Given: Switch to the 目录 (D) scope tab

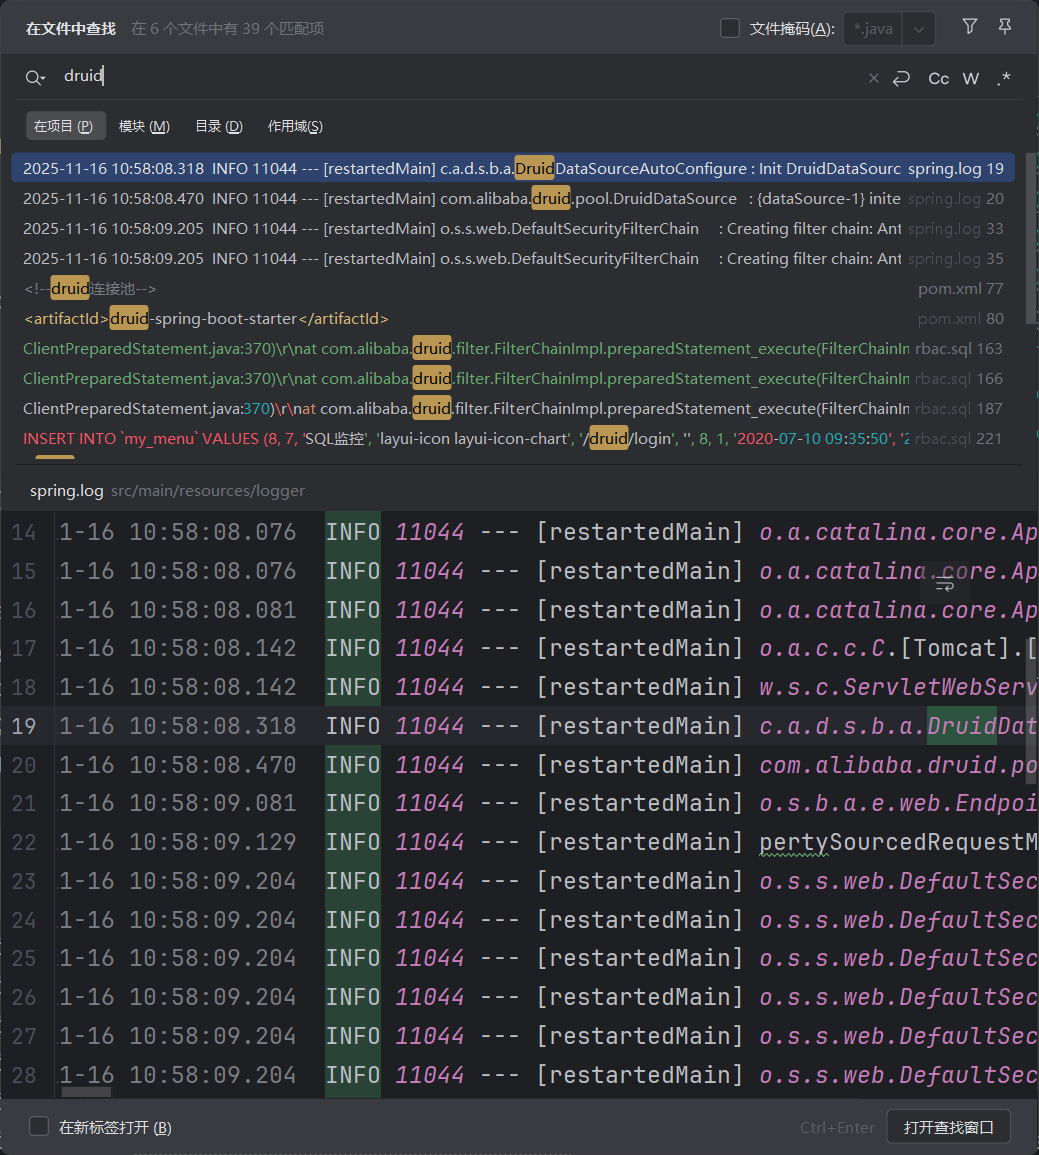Looking at the screenshot, I should [x=218, y=126].
